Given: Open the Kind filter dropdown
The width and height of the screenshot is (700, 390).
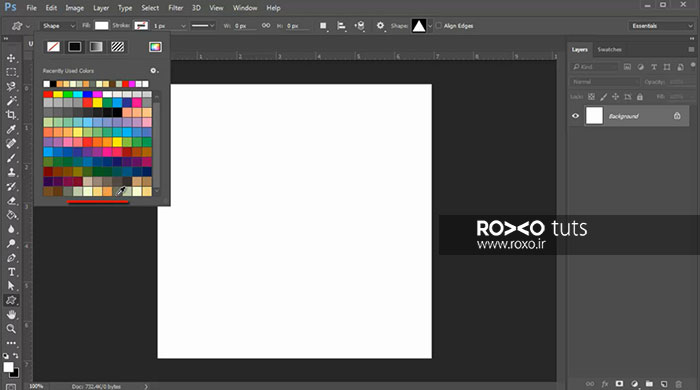Looking at the screenshot, I should 595,67.
